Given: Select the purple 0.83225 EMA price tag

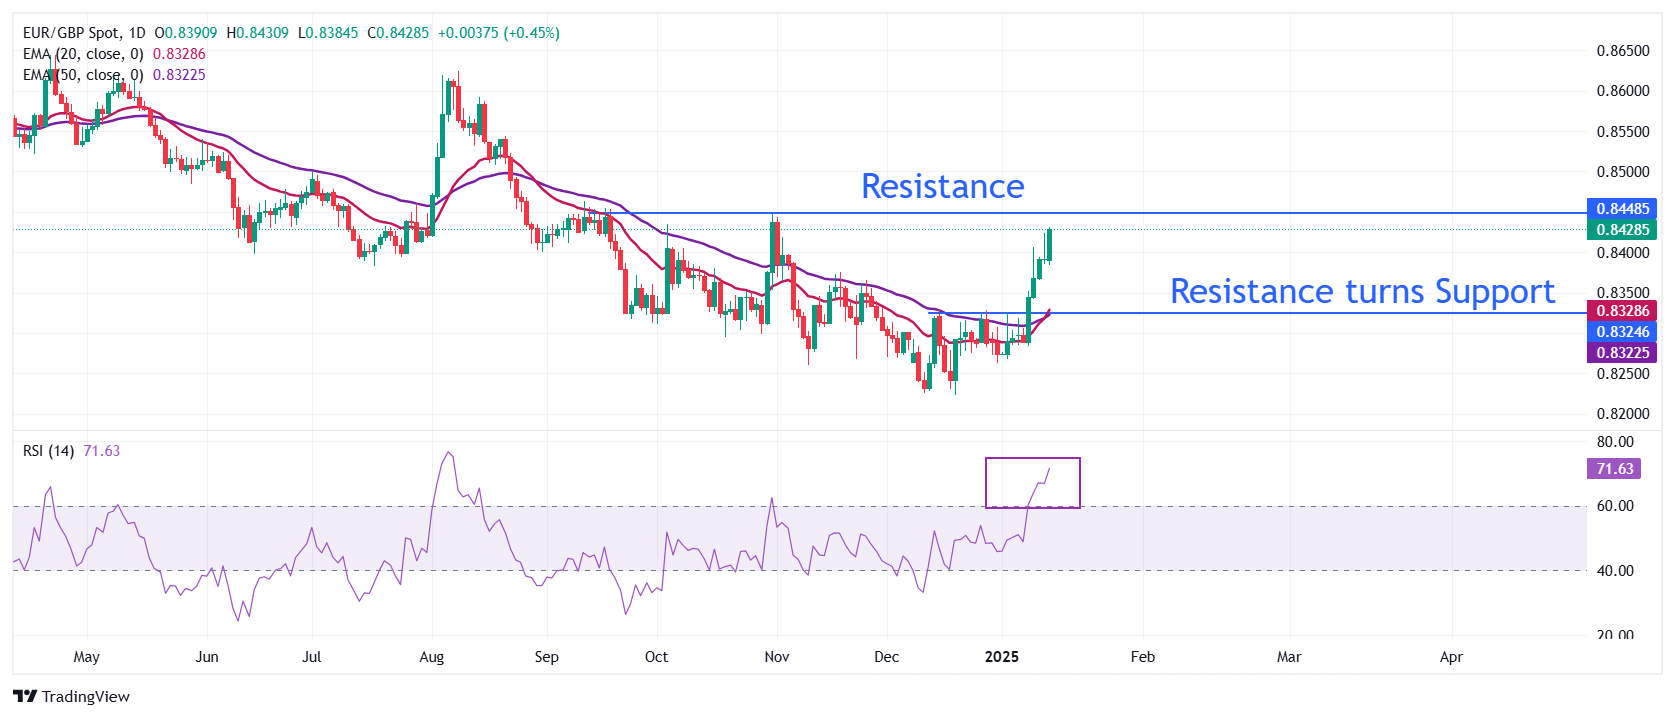Looking at the screenshot, I should [x=1622, y=353].
